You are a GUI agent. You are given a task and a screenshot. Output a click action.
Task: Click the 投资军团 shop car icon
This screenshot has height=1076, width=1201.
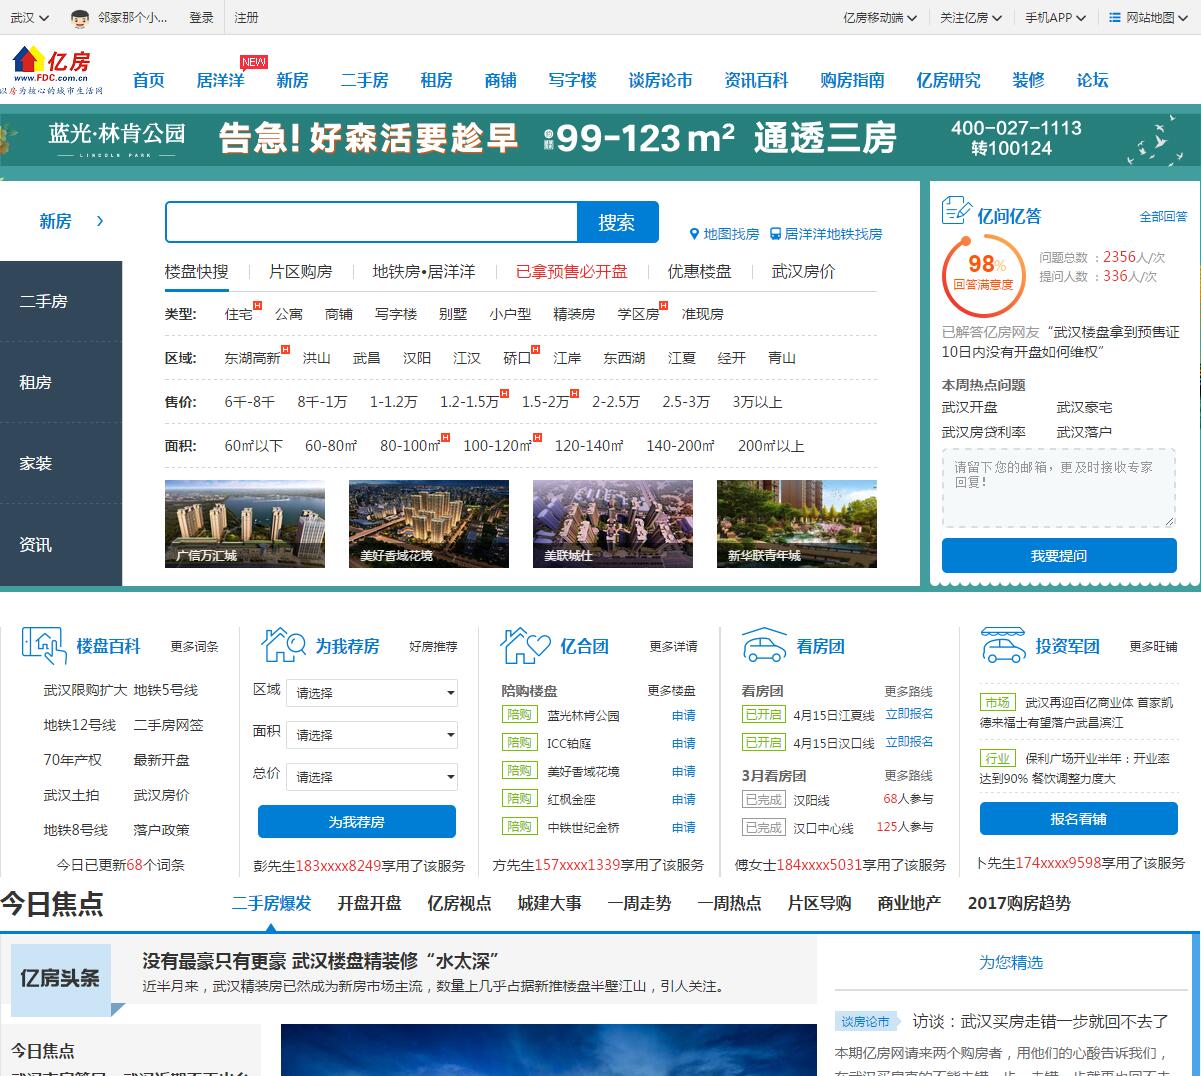point(1003,646)
